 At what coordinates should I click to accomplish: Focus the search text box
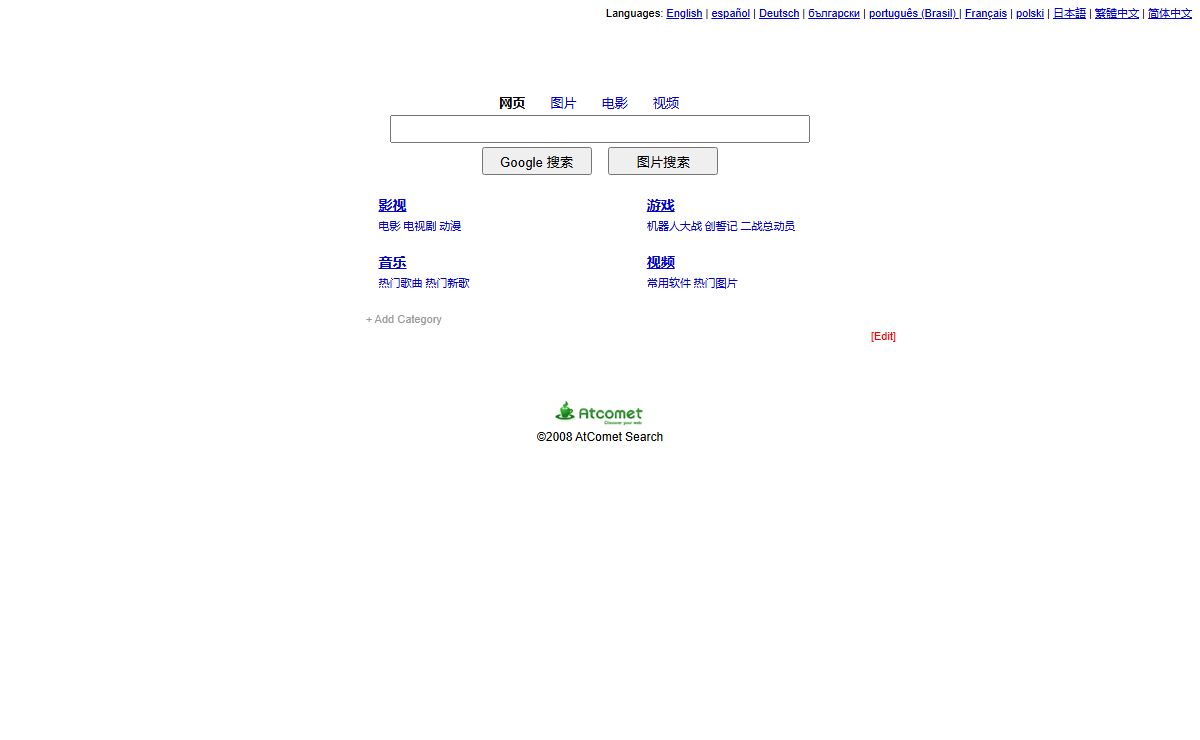point(600,129)
